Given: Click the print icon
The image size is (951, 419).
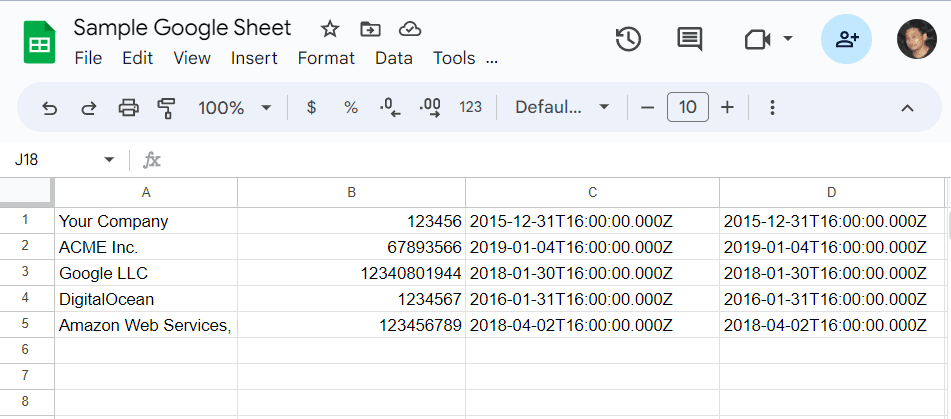Looking at the screenshot, I should coord(128,108).
